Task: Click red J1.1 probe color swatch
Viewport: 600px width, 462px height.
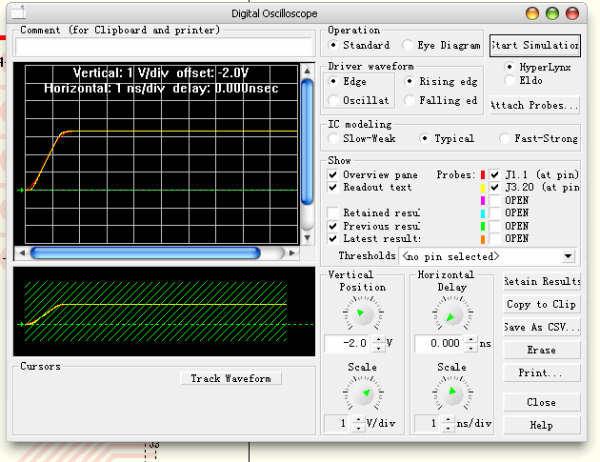Action: [x=483, y=175]
